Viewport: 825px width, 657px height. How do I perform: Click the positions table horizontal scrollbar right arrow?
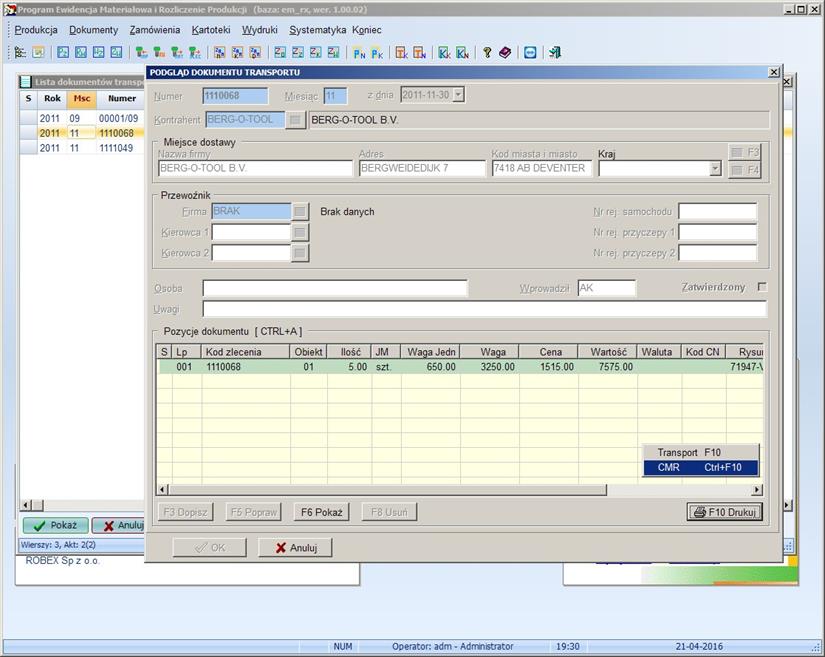point(757,490)
